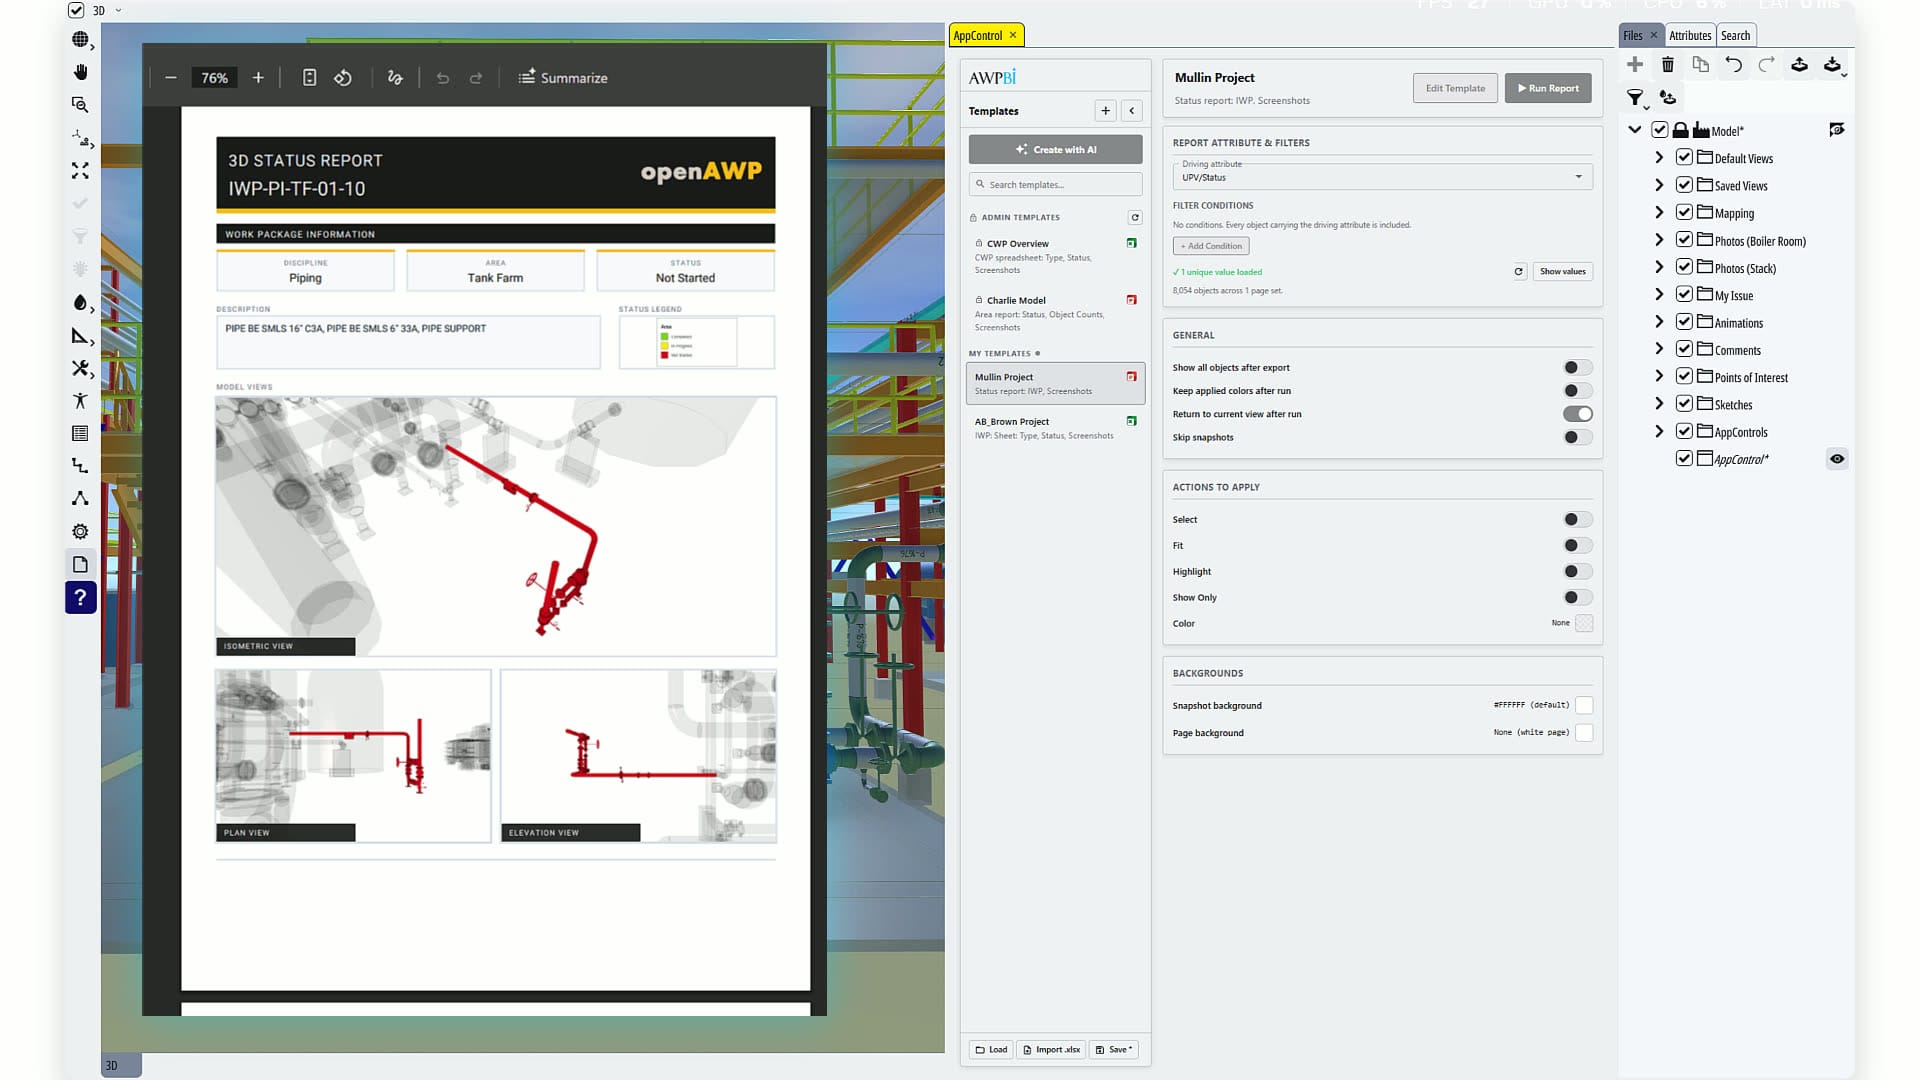Viewport: 1920px width, 1080px height.
Task: Enable the Select action toggle
Action: [1577, 519]
